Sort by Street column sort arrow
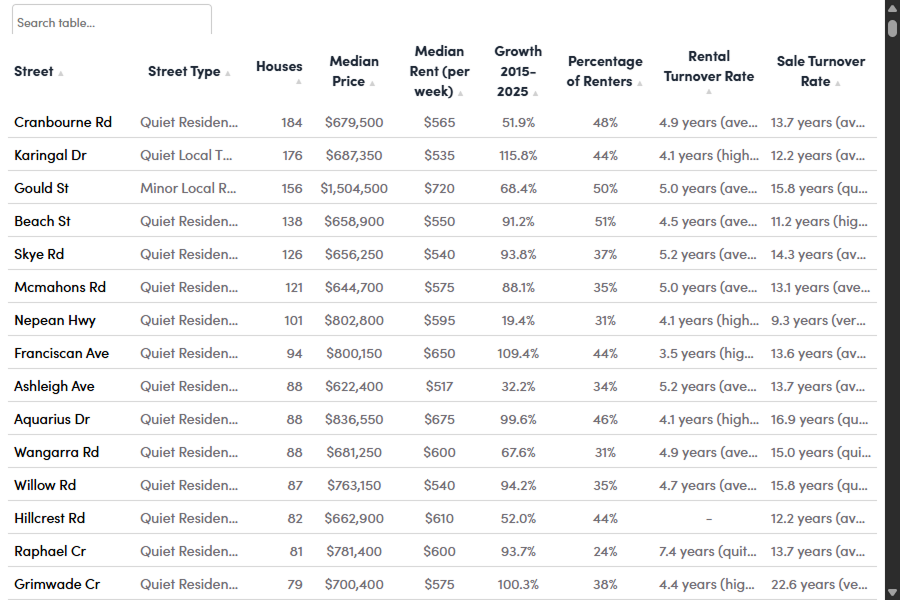The width and height of the screenshot is (900, 600). (x=61, y=73)
